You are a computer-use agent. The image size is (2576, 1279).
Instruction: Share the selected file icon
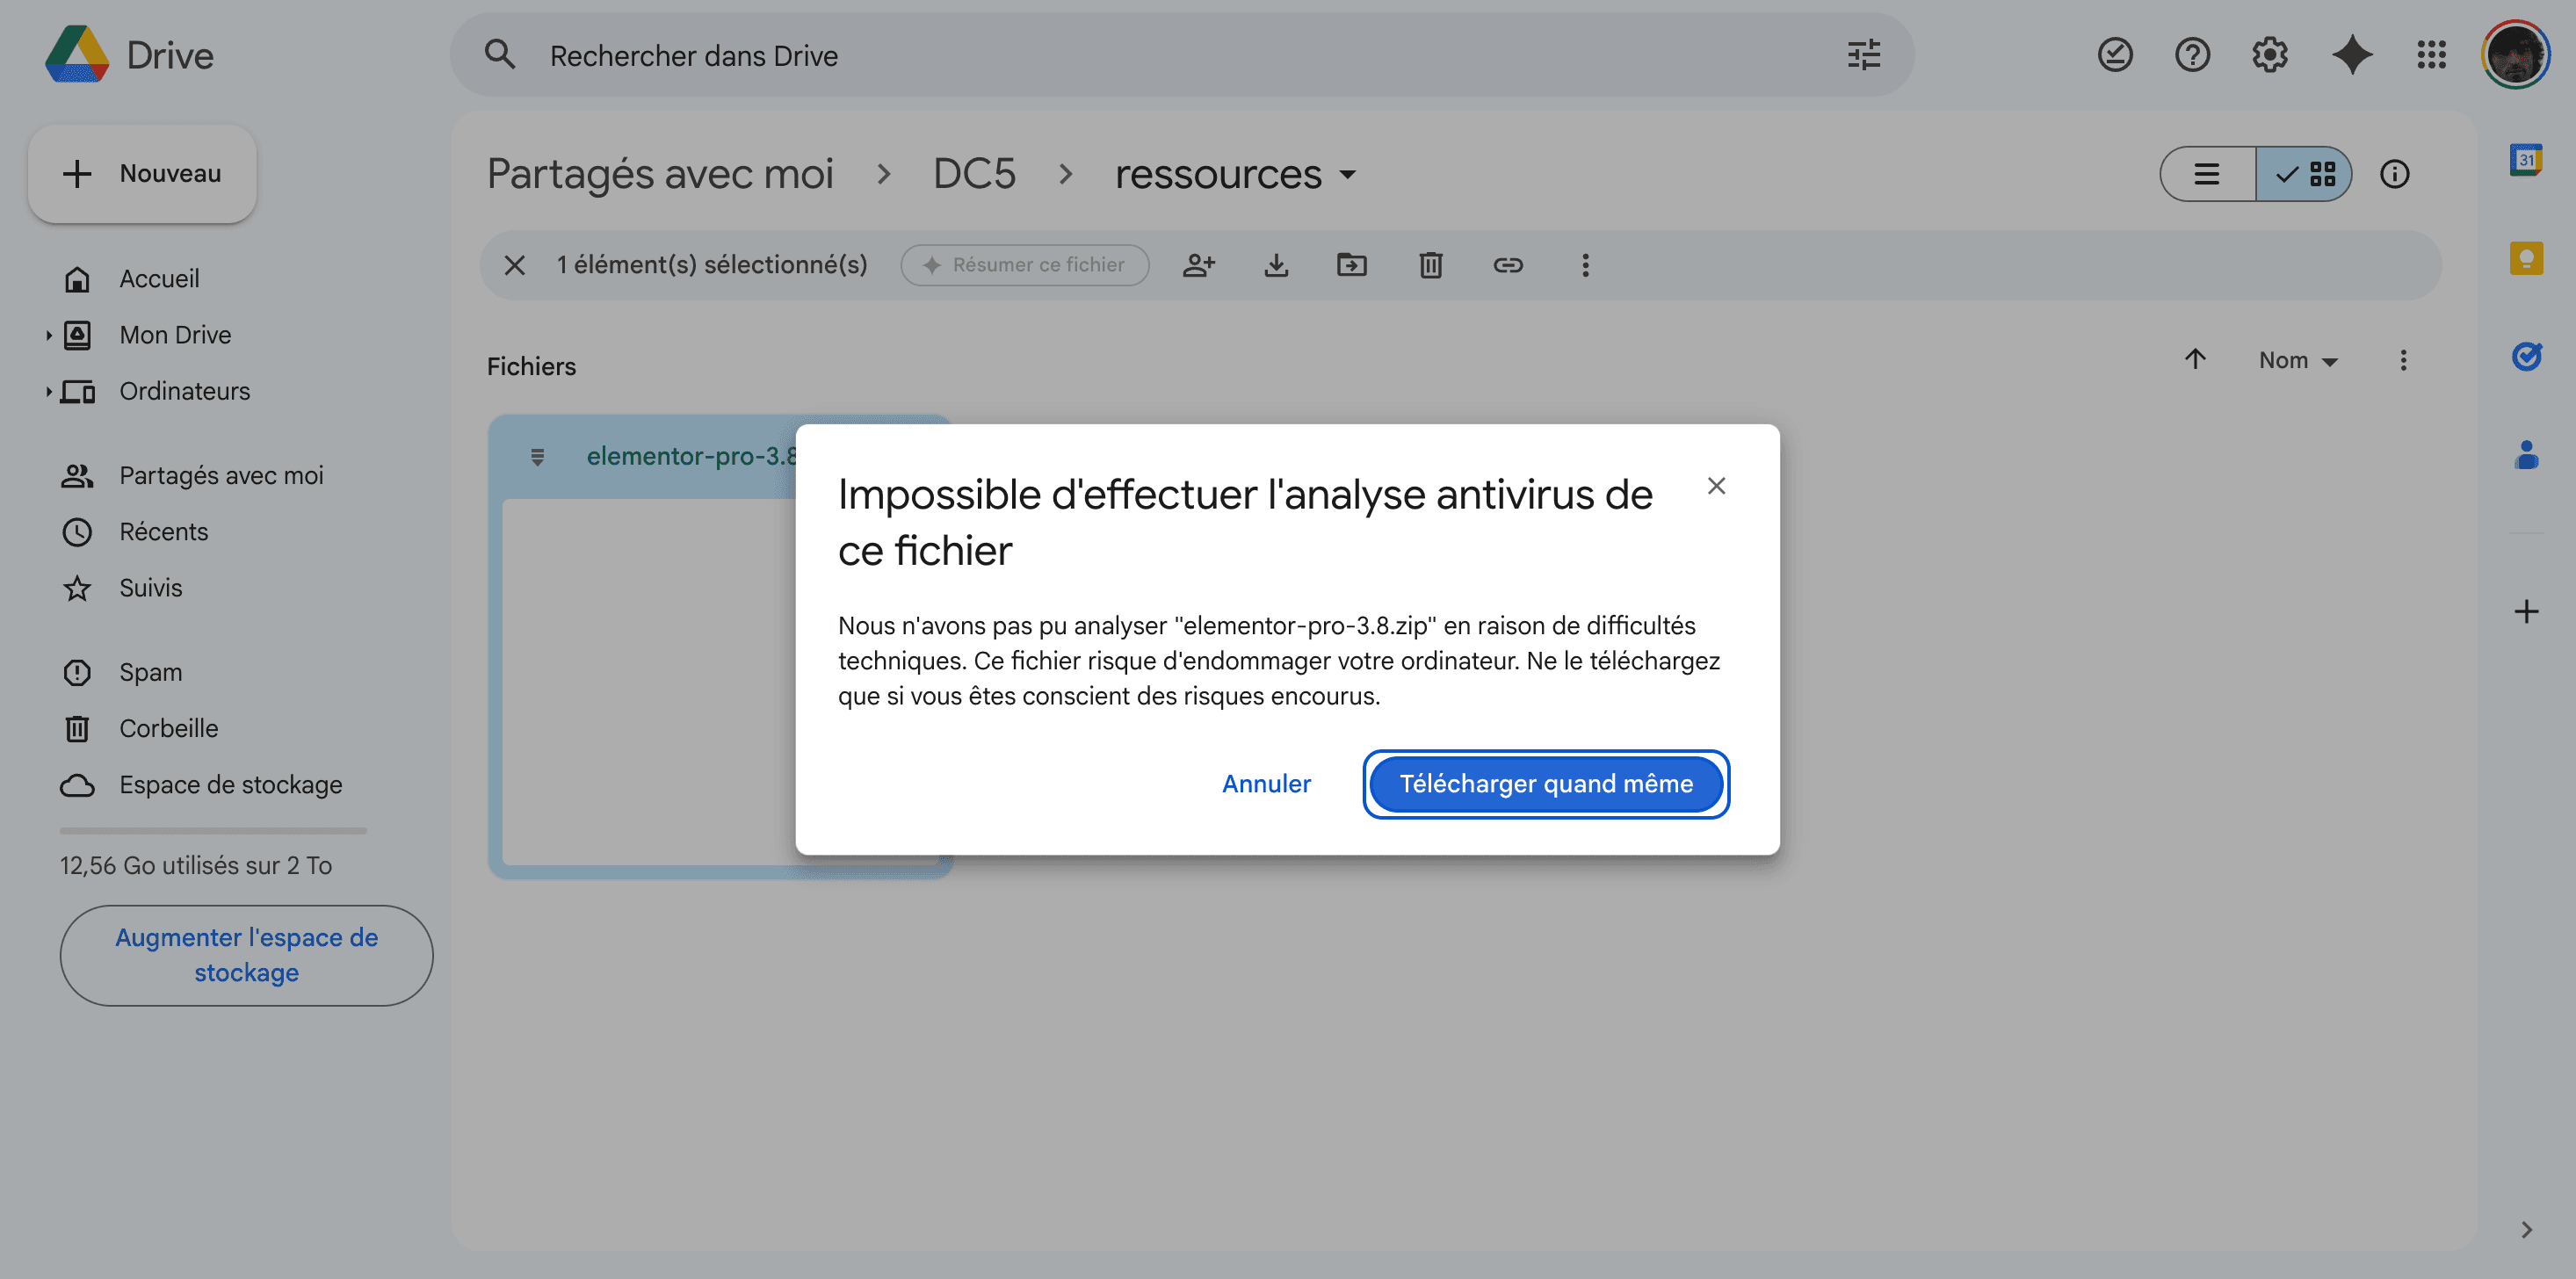[x=1198, y=265]
